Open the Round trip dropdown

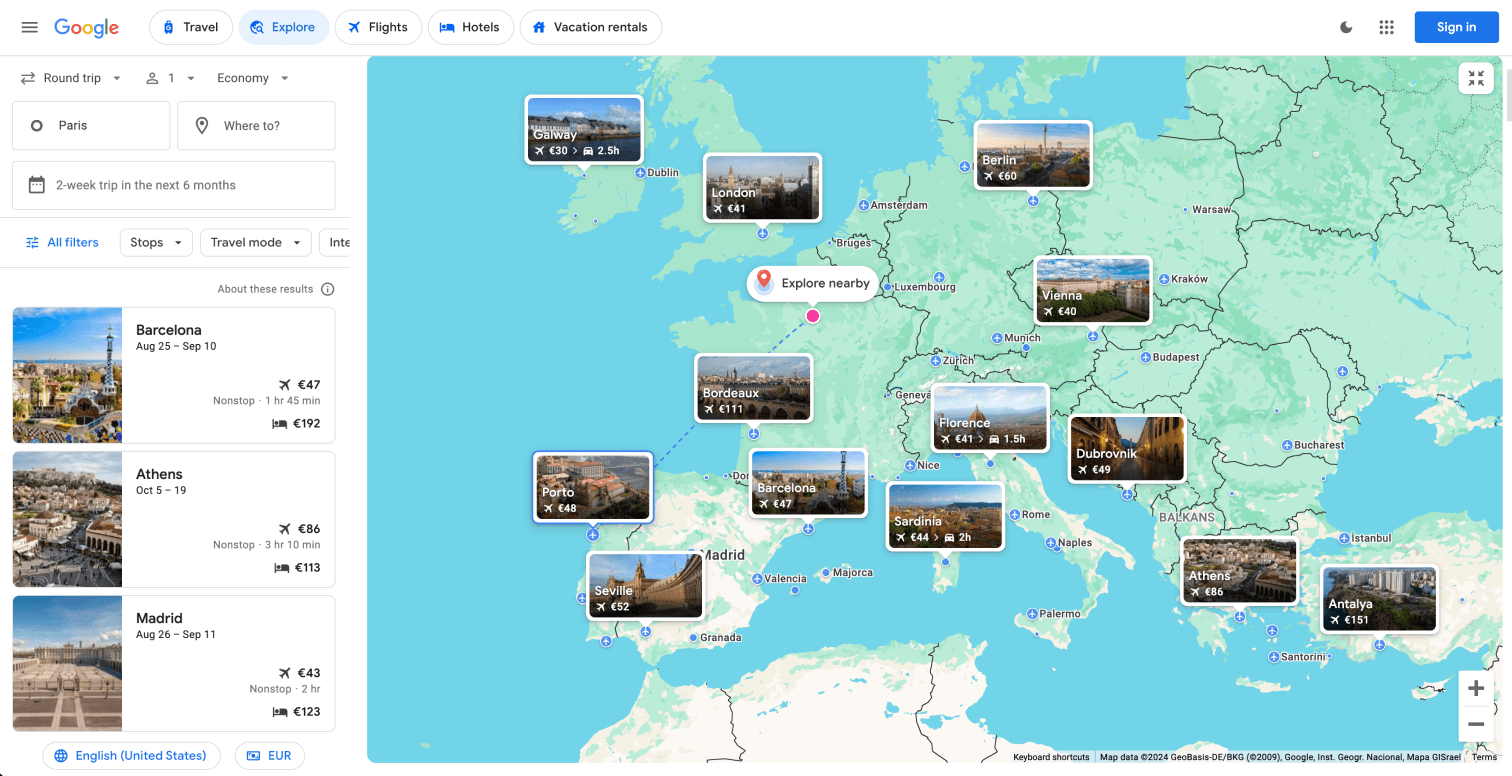[x=70, y=77]
